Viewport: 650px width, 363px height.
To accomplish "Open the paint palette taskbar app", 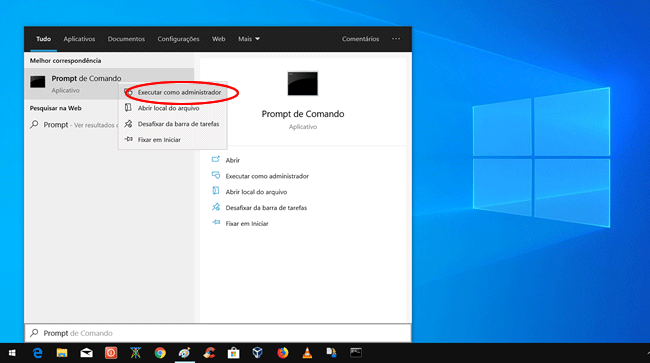I will click(x=184, y=353).
